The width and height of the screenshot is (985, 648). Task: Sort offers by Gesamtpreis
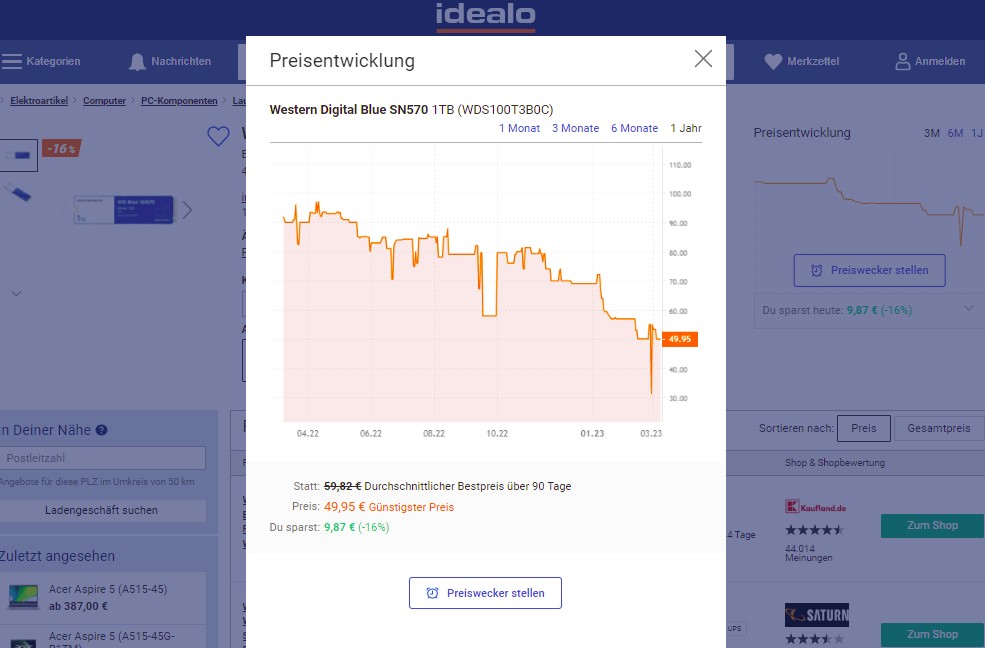[938, 428]
